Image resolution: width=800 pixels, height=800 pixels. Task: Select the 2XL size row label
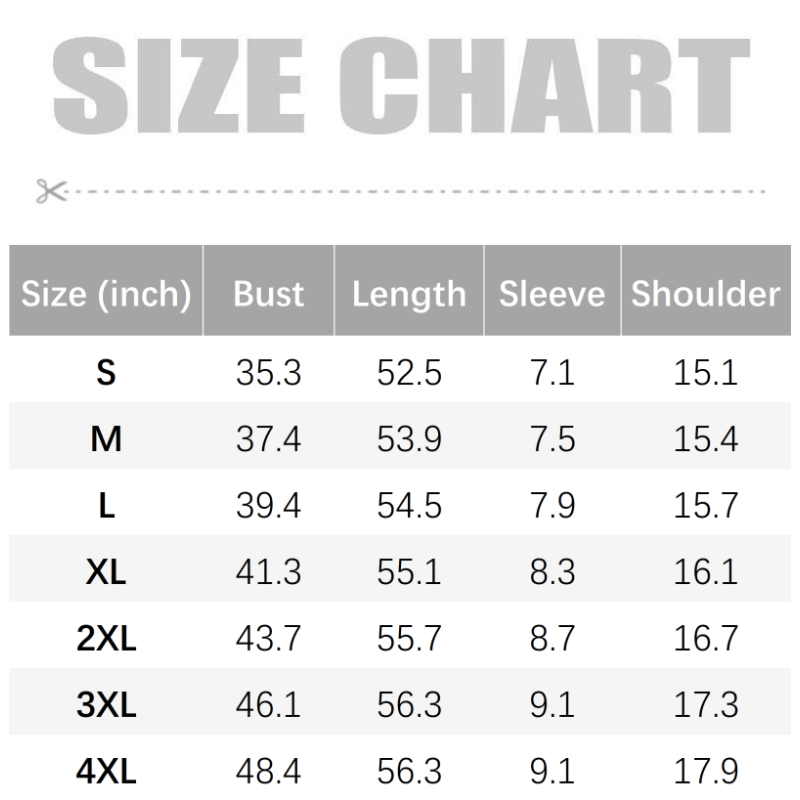106,638
